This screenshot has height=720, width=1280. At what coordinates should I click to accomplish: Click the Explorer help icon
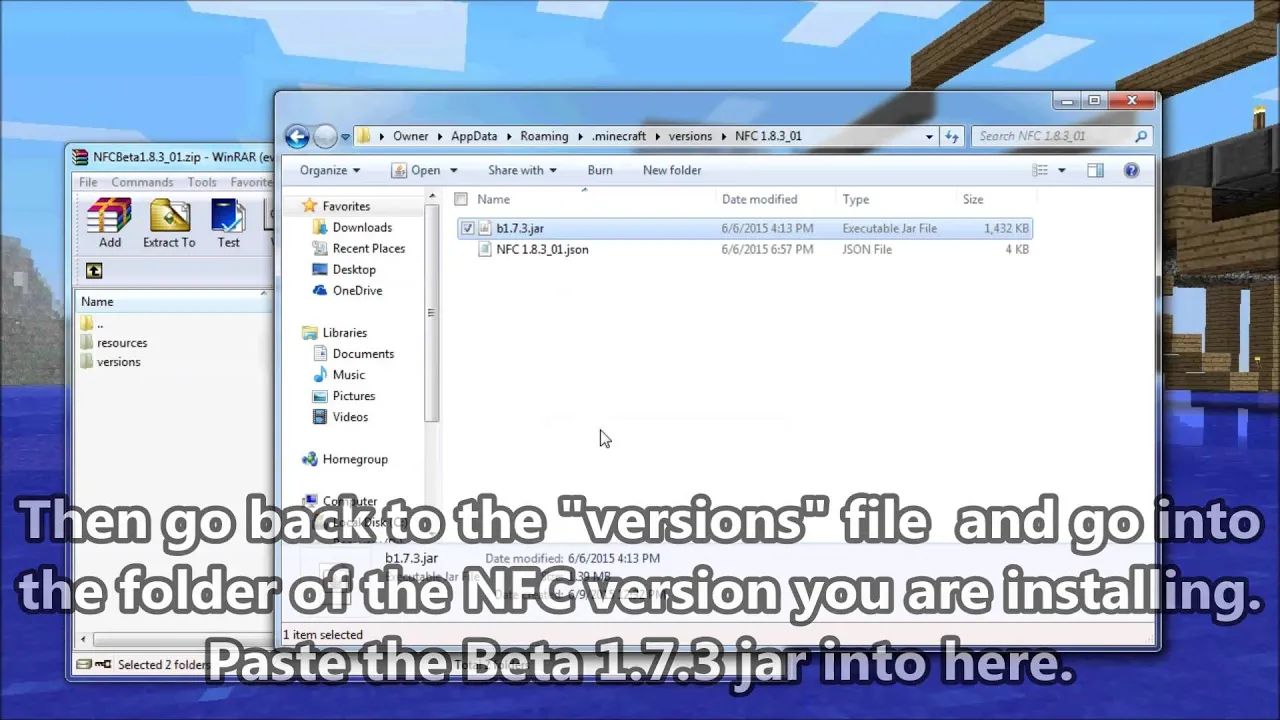1131,170
